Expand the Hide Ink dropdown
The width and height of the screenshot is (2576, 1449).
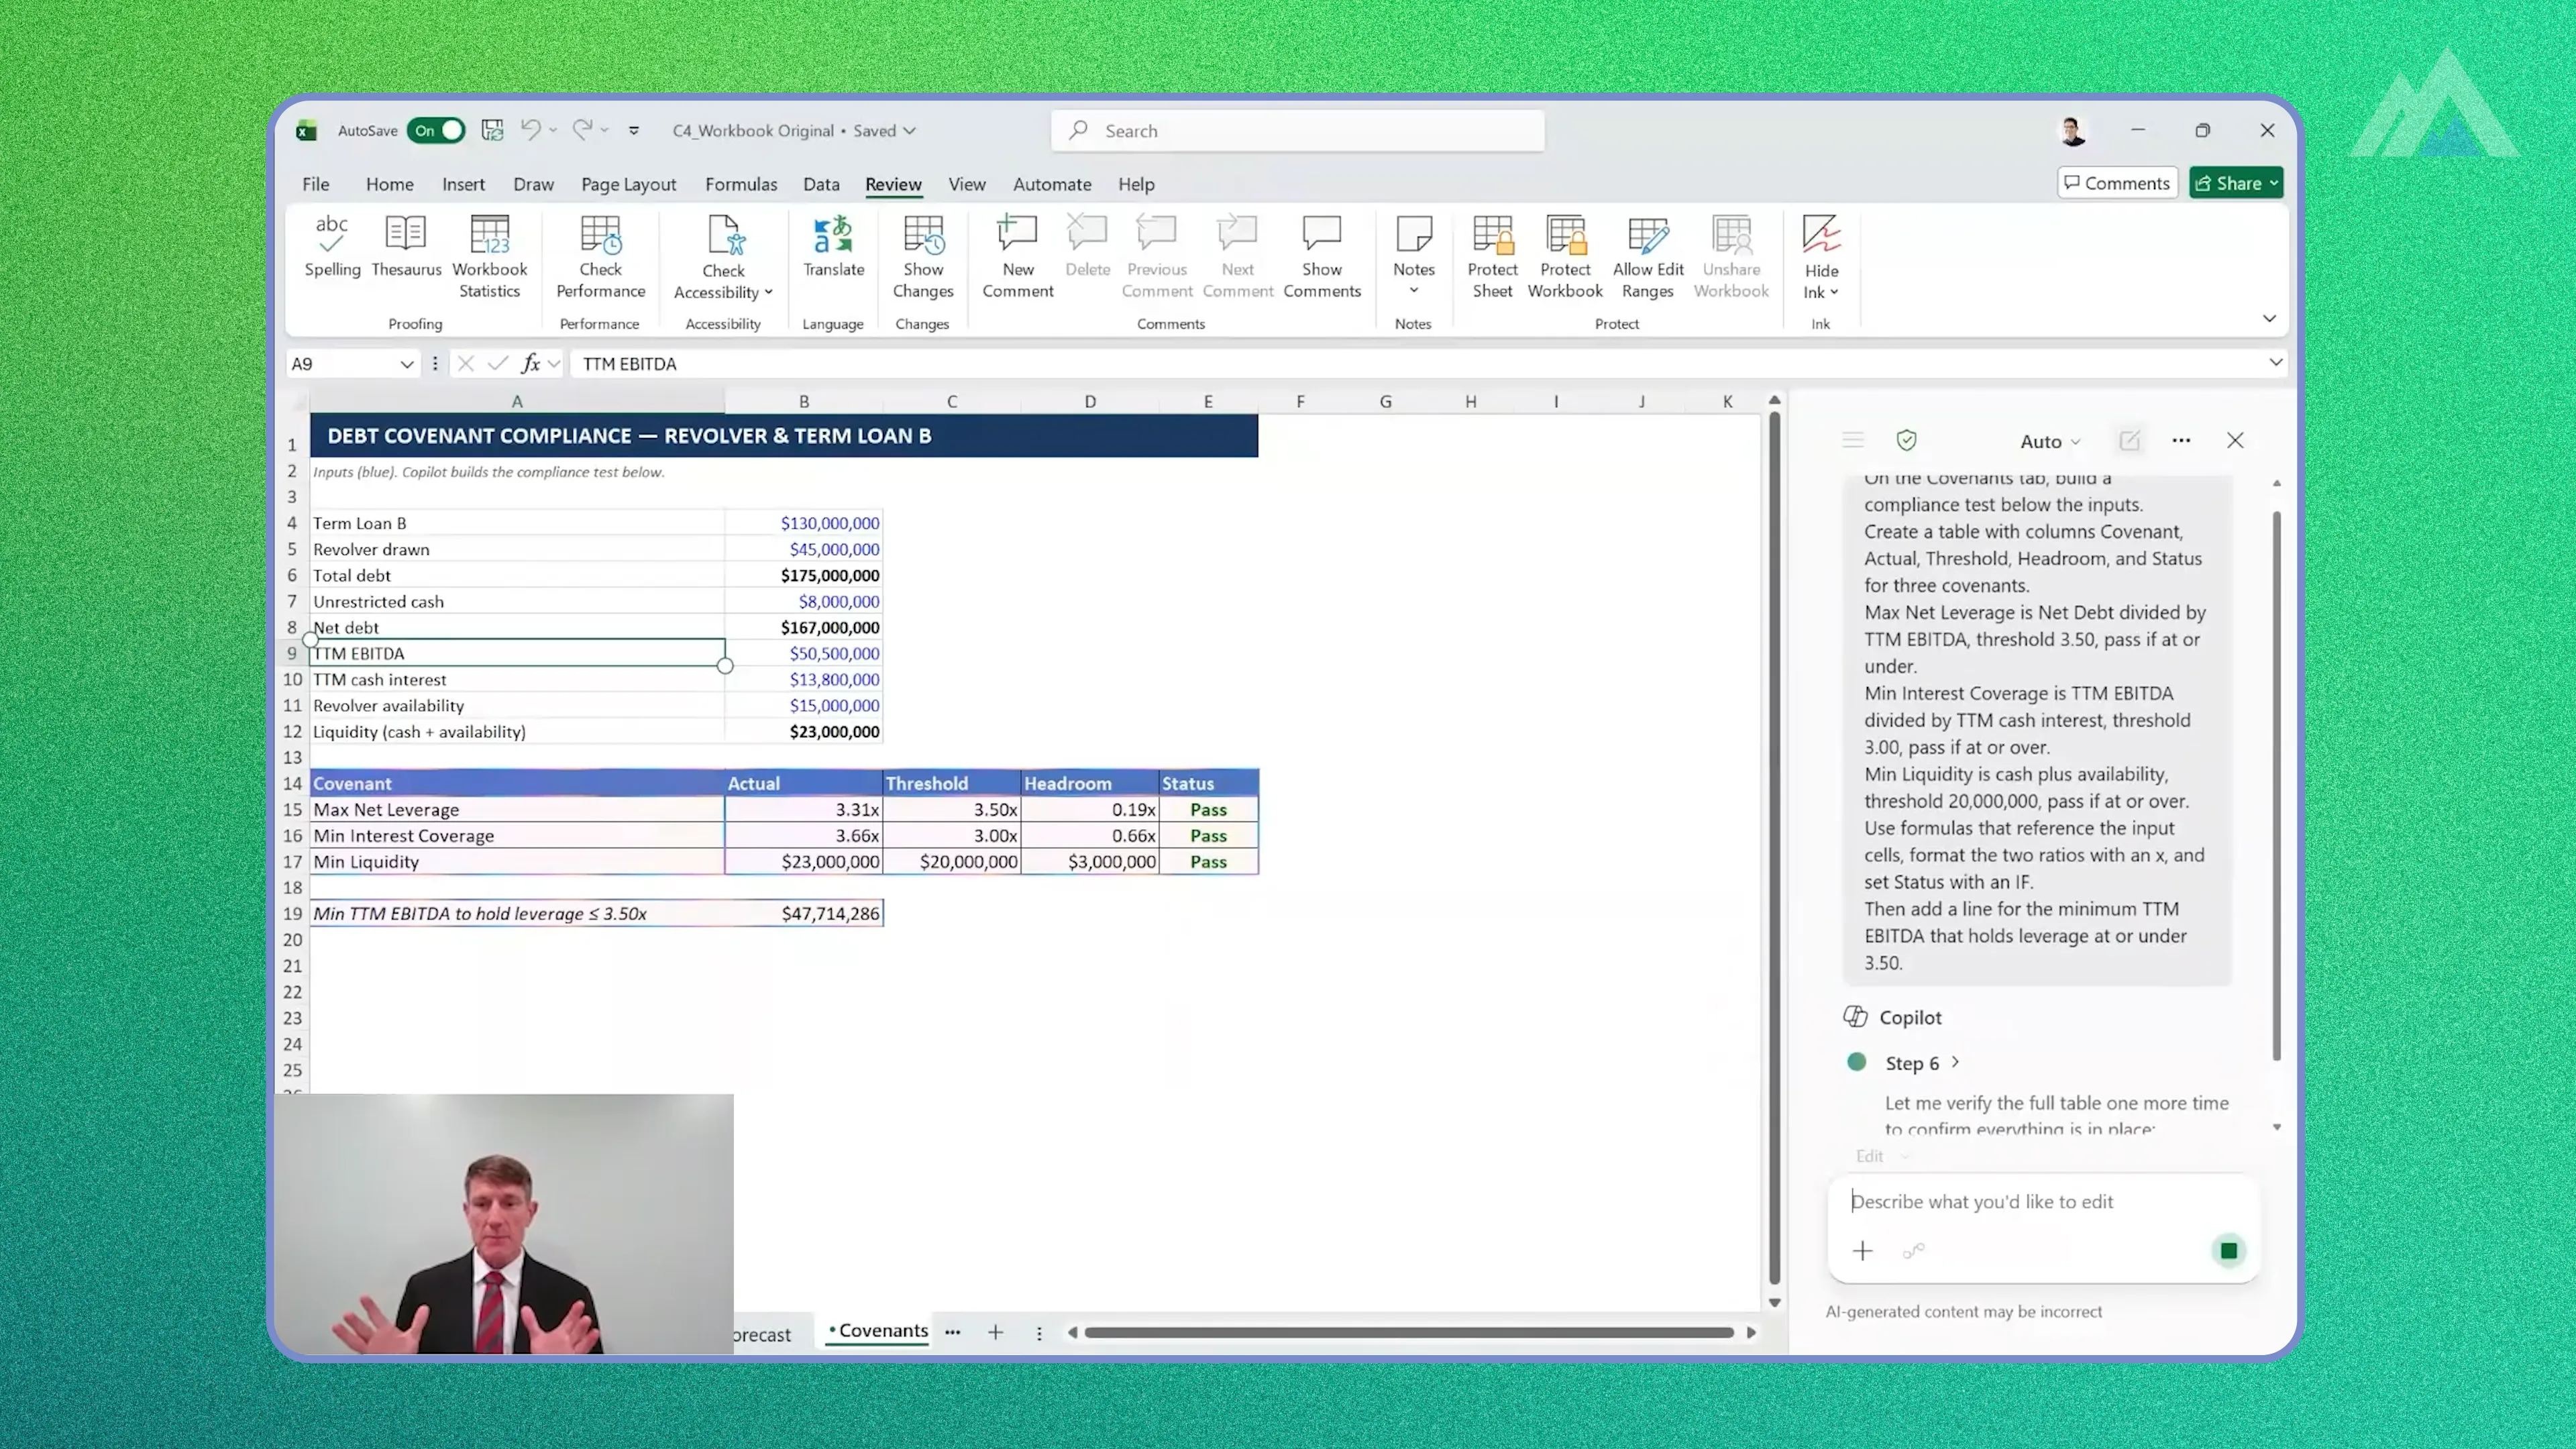coord(1834,293)
